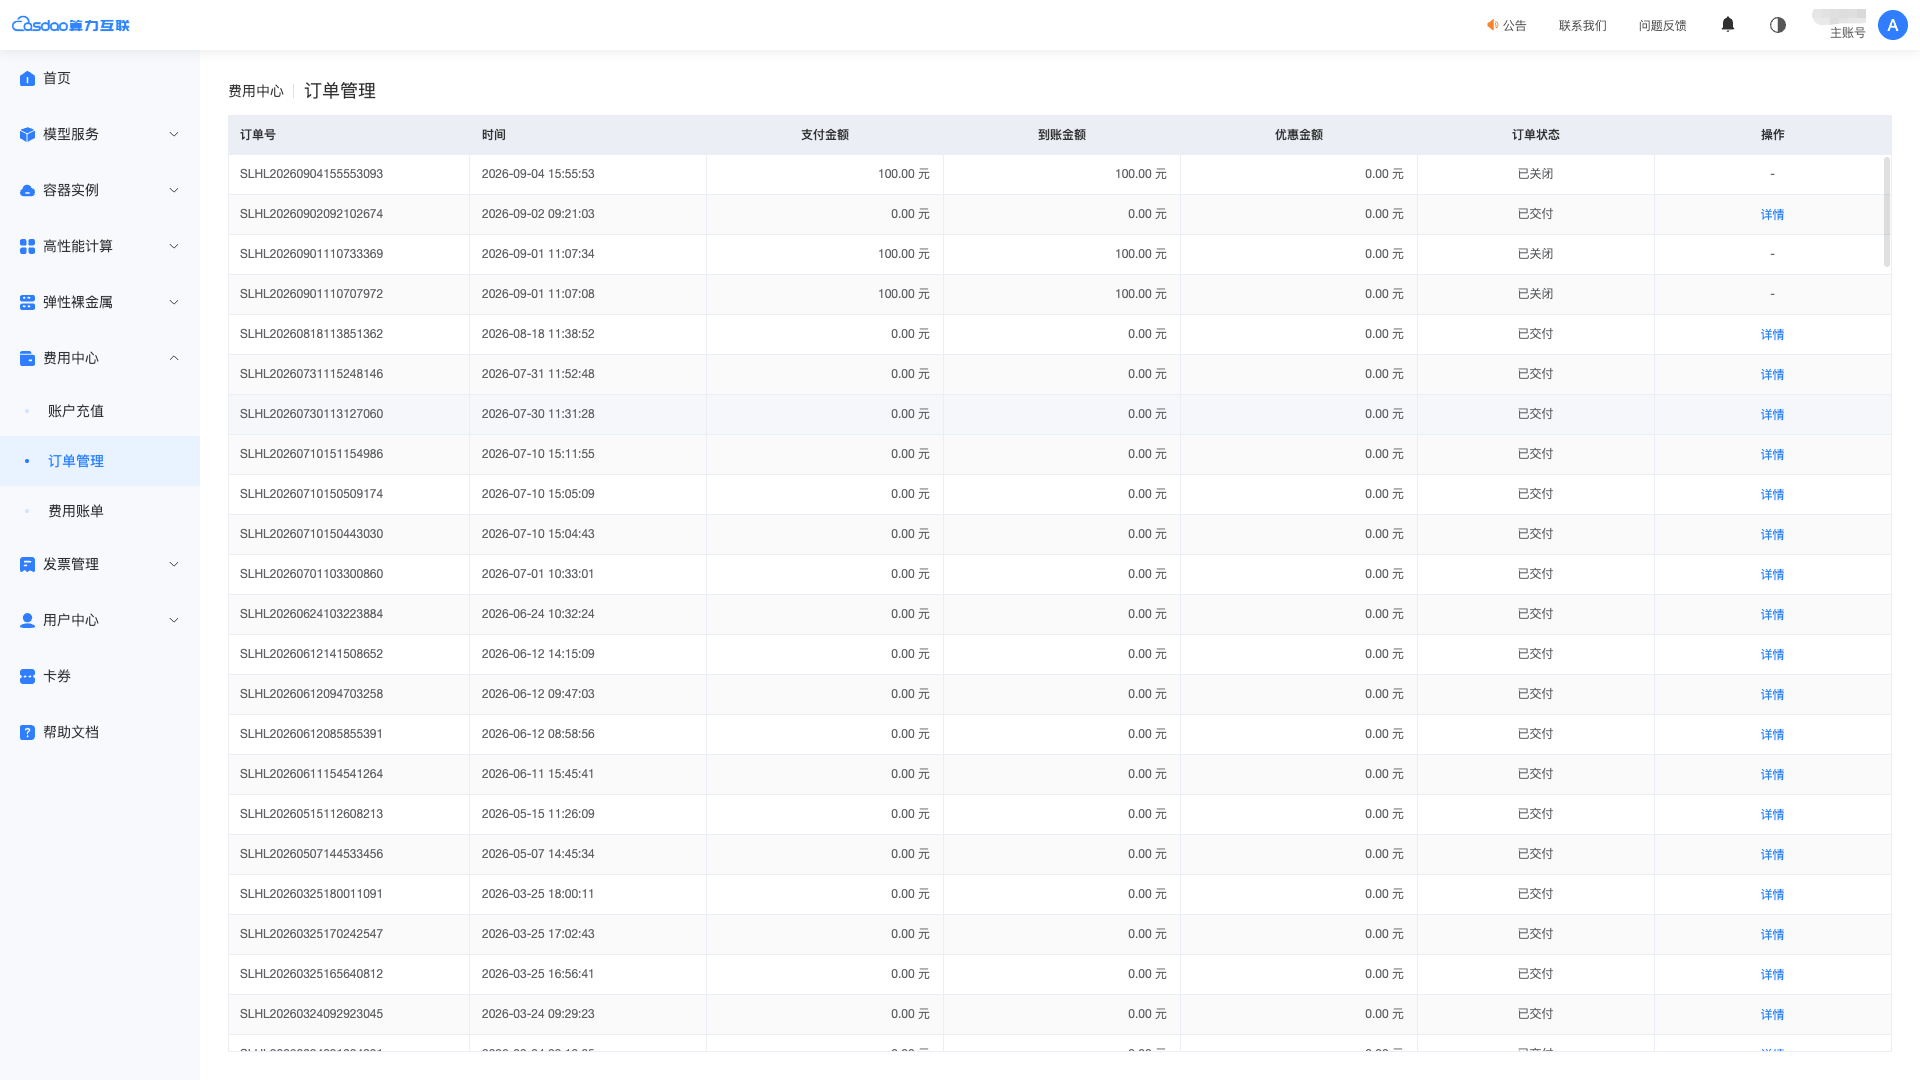This screenshot has height=1080, width=1920.
Task: Open the notification bell icon
Action: click(1727, 25)
